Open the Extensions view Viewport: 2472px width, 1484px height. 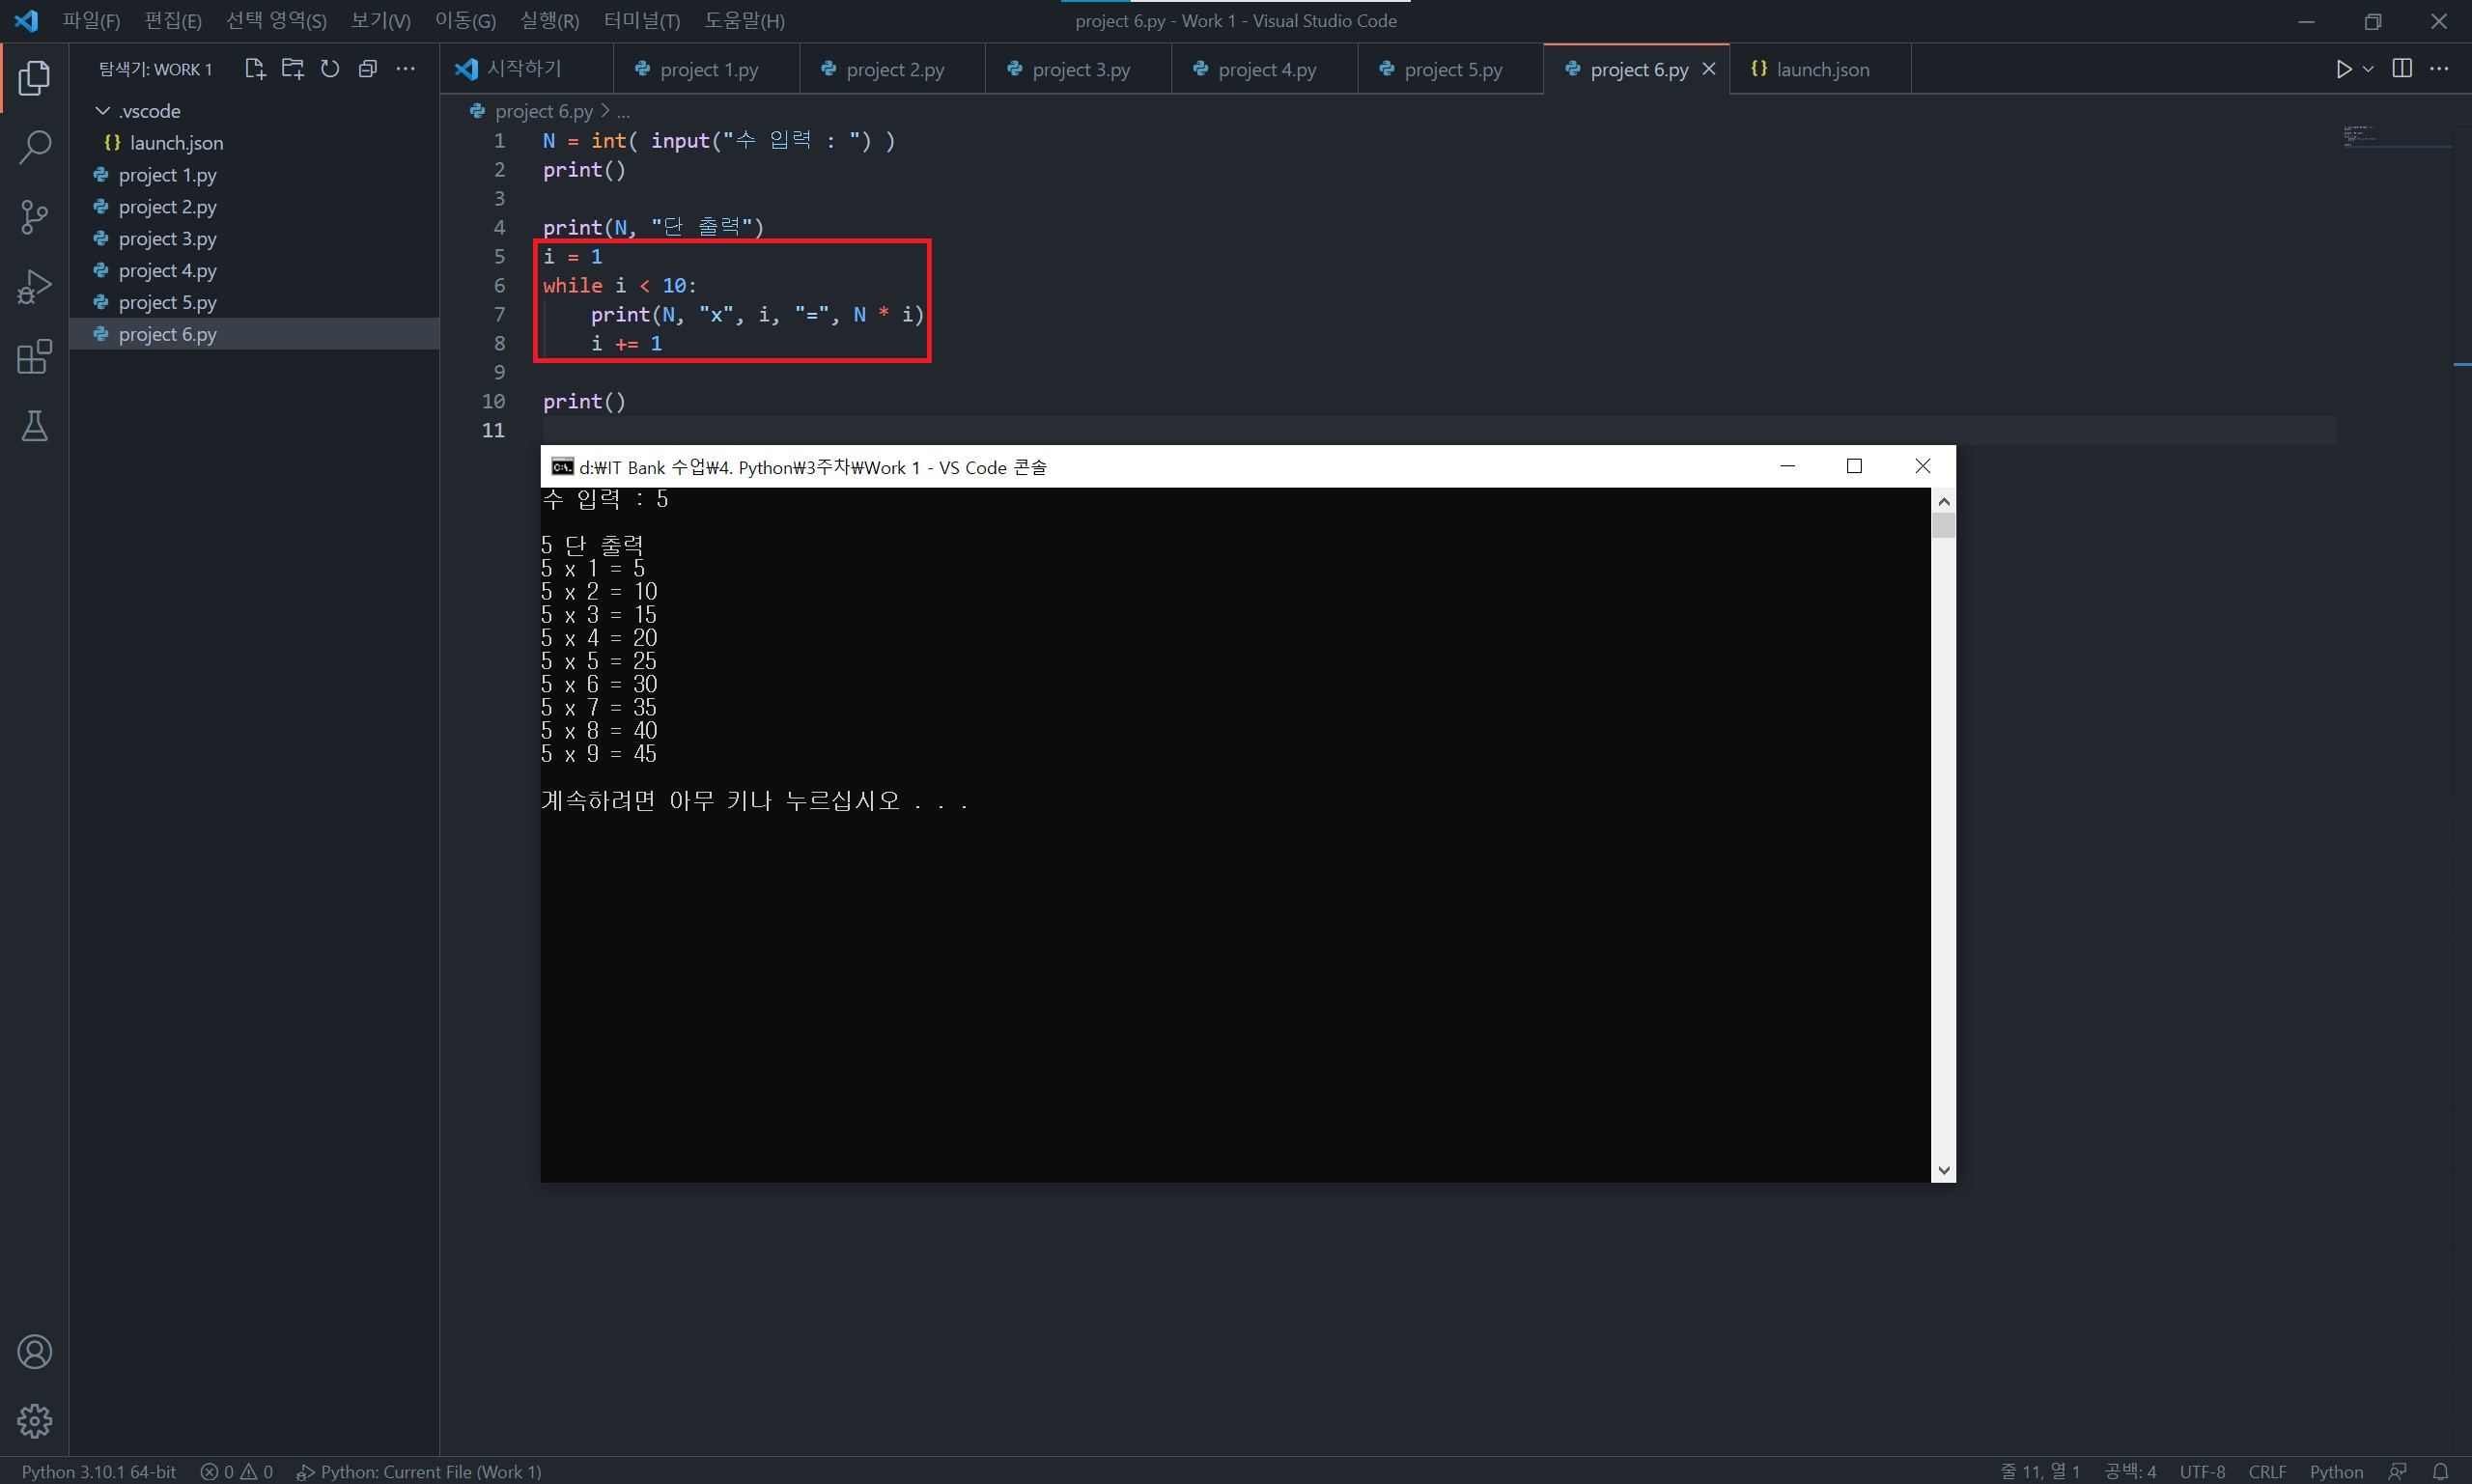pyautogui.click(x=34, y=357)
